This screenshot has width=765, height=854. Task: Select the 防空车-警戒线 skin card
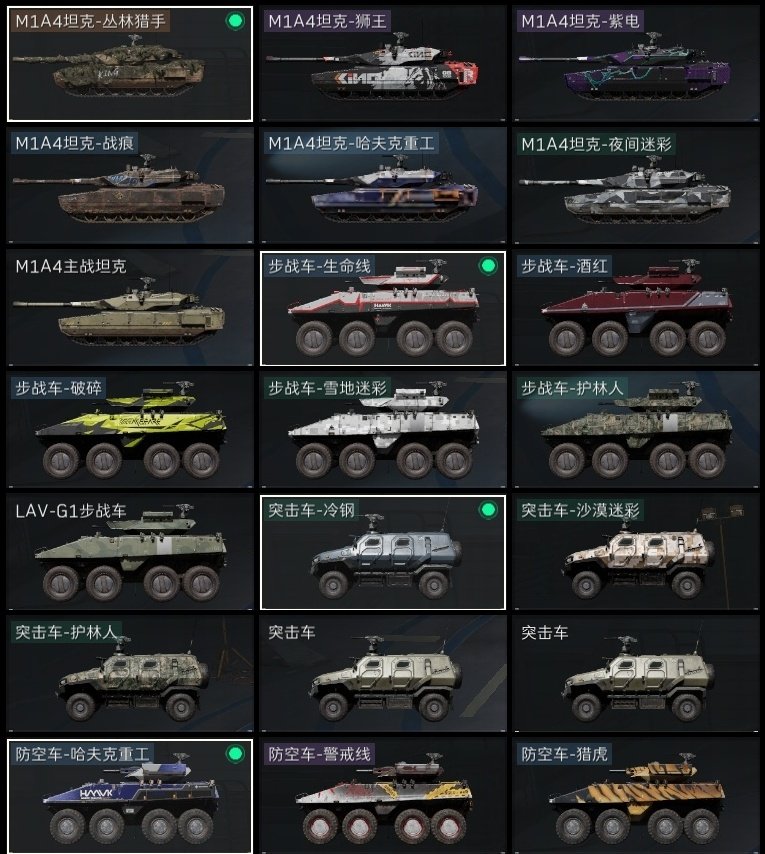click(x=383, y=796)
